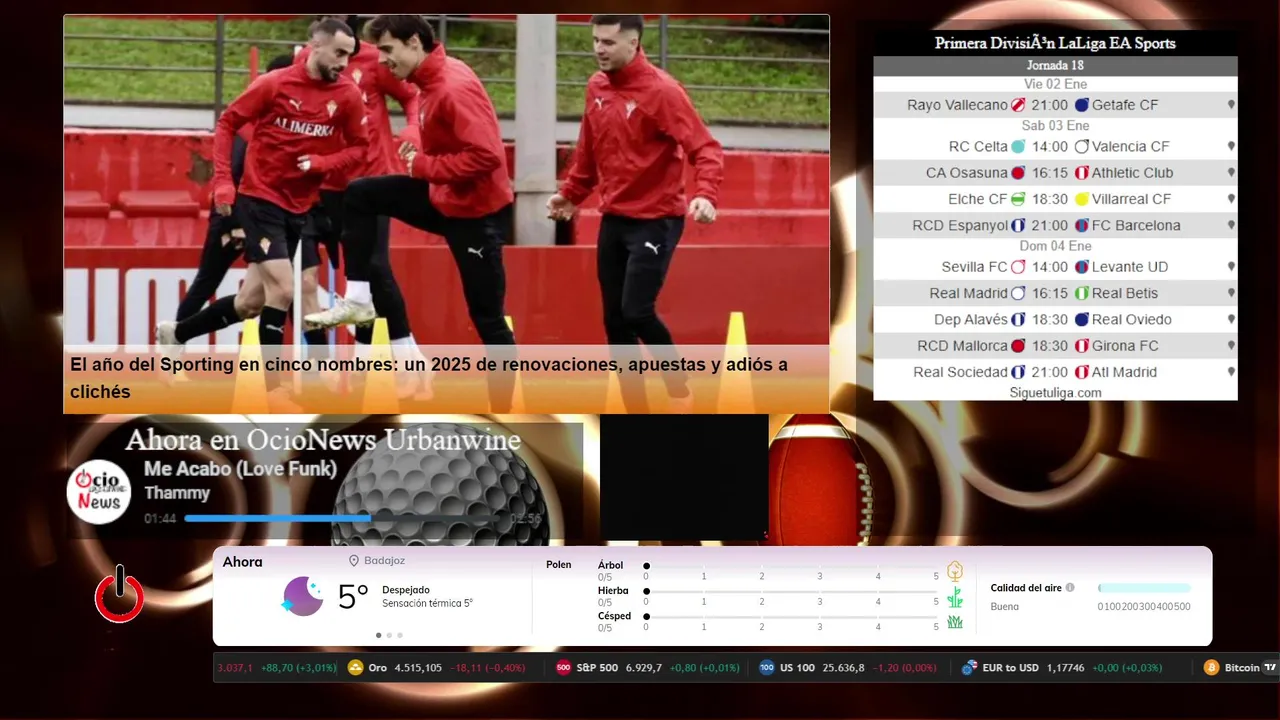The width and height of the screenshot is (1280, 720).
Task: Select the Athletic Club team name
Action: [1132, 172]
